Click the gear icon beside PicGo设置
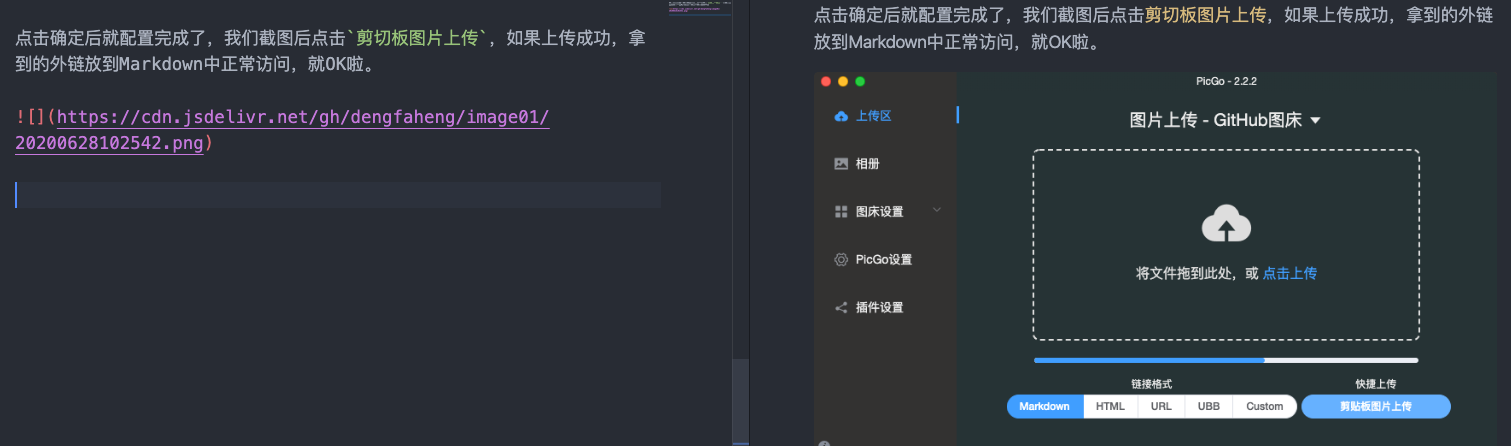This screenshot has height=446, width=1511. click(841, 260)
